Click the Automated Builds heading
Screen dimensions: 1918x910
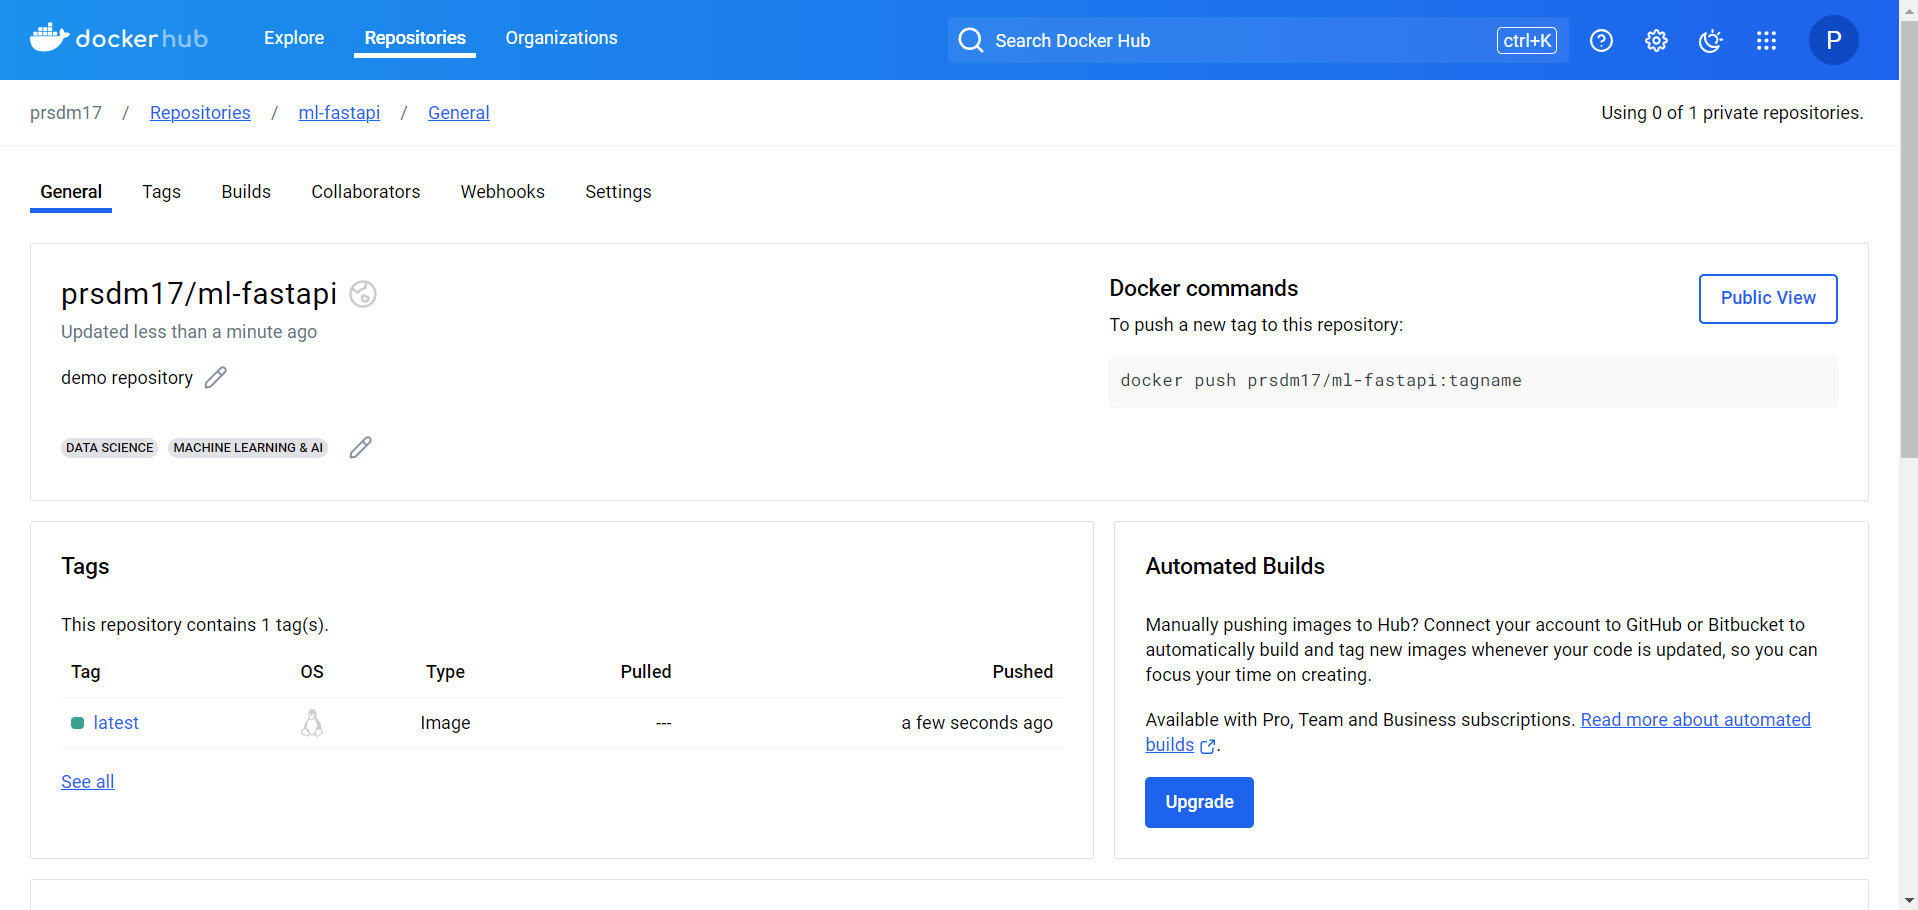[1235, 566]
